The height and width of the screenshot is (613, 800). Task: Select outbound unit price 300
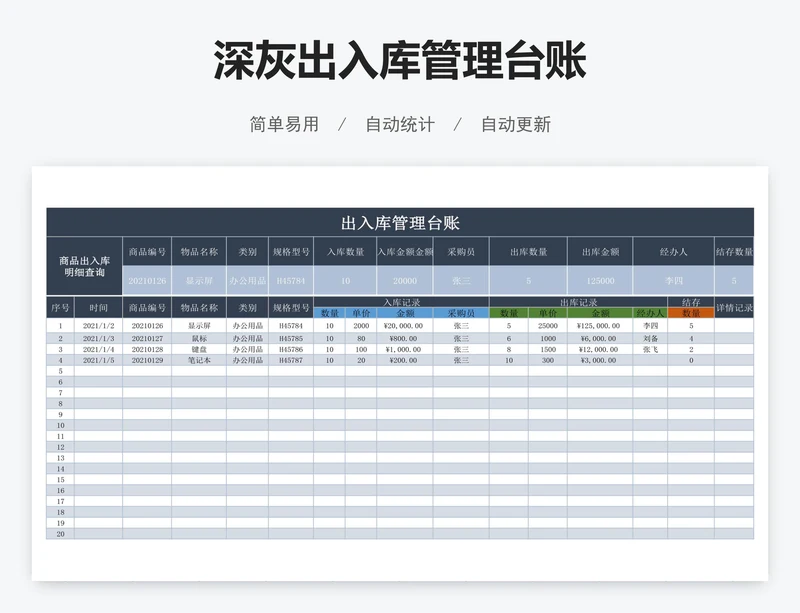[x=548, y=360]
